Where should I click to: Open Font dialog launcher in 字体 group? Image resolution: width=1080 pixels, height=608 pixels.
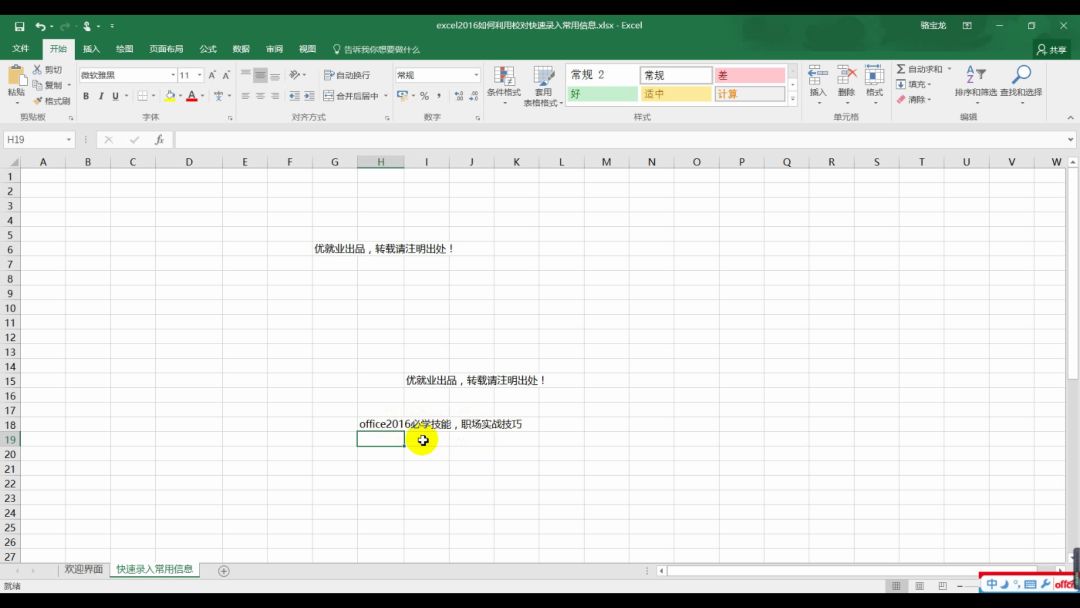pyautogui.click(x=230, y=118)
